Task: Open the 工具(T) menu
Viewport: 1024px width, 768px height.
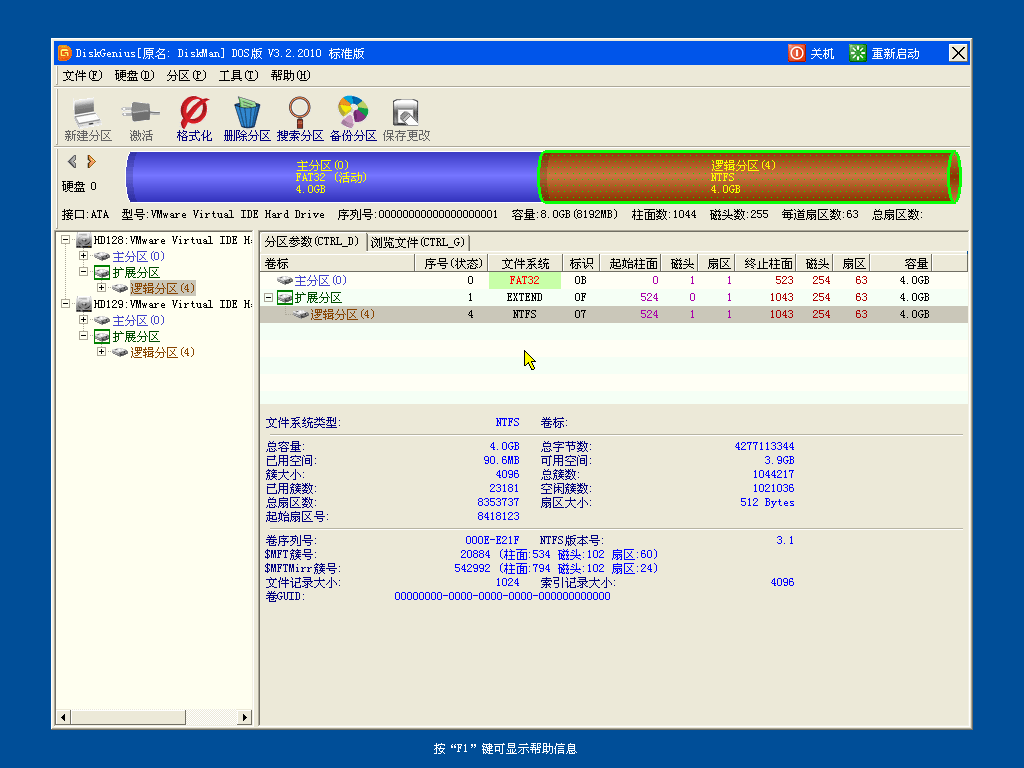Action: point(238,76)
